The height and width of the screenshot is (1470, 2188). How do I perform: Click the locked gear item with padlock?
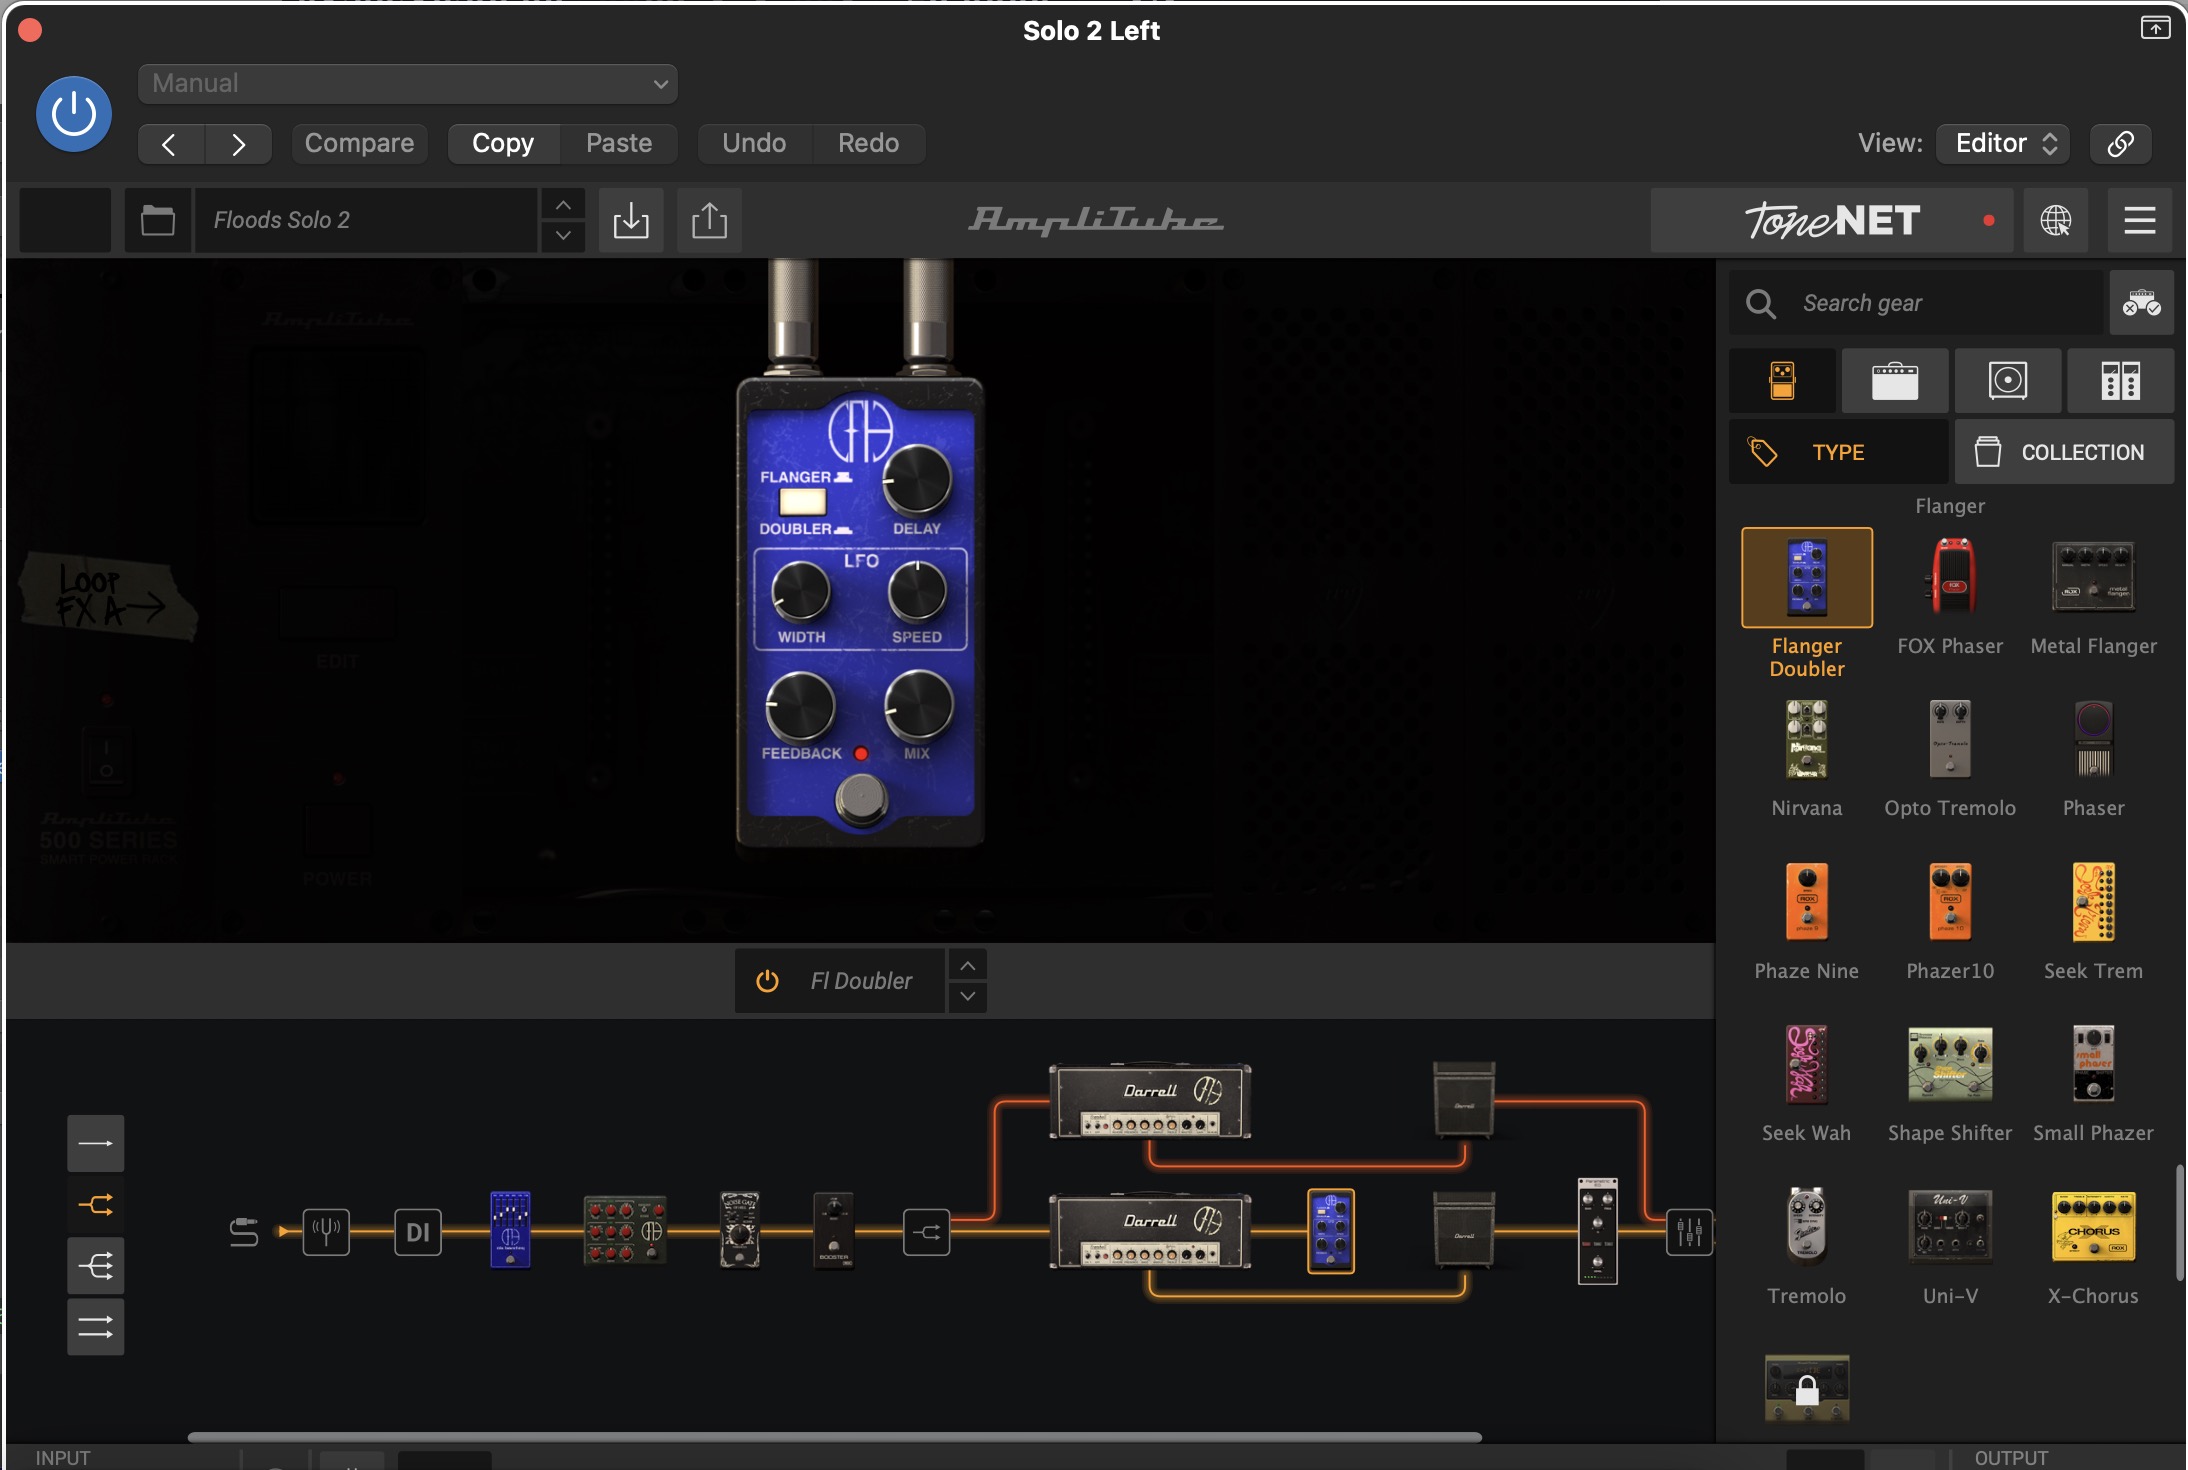(1807, 1389)
